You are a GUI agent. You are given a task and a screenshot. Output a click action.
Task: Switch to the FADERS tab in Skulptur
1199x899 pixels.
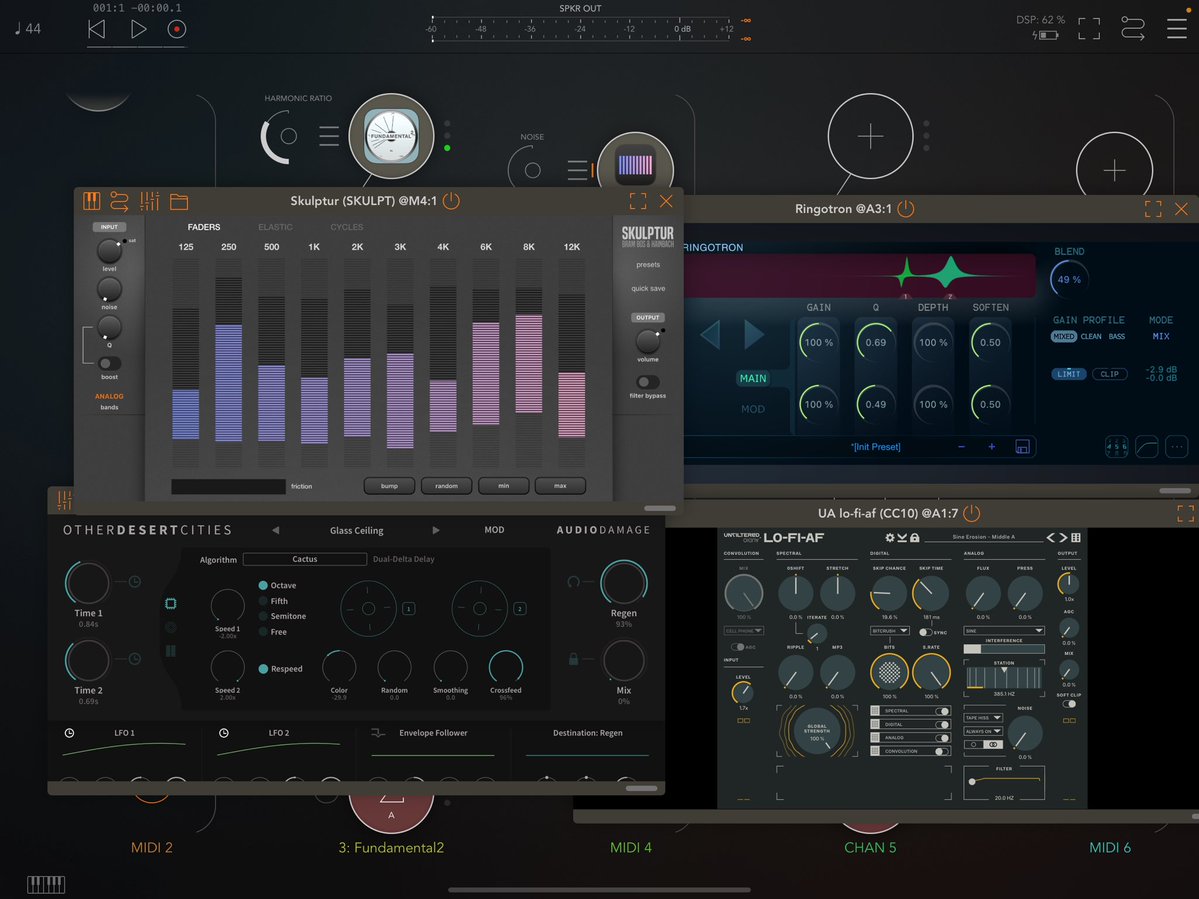click(x=203, y=227)
